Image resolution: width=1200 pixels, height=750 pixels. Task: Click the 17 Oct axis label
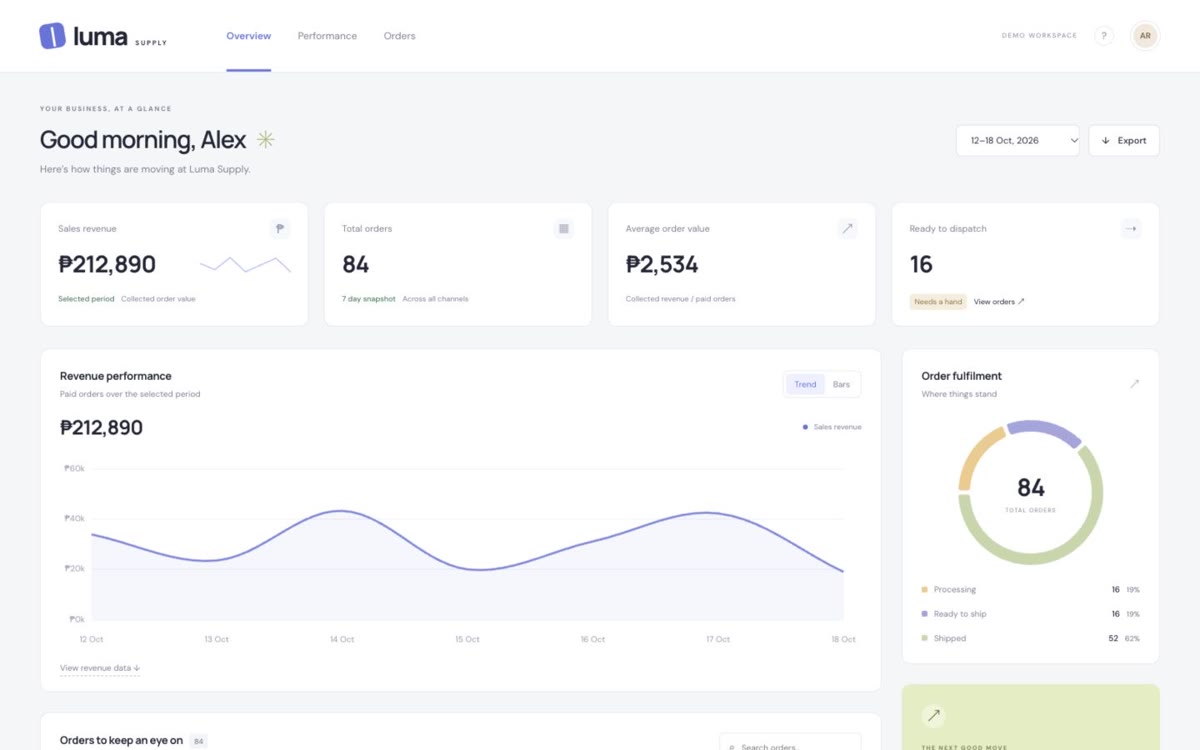click(718, 639)
